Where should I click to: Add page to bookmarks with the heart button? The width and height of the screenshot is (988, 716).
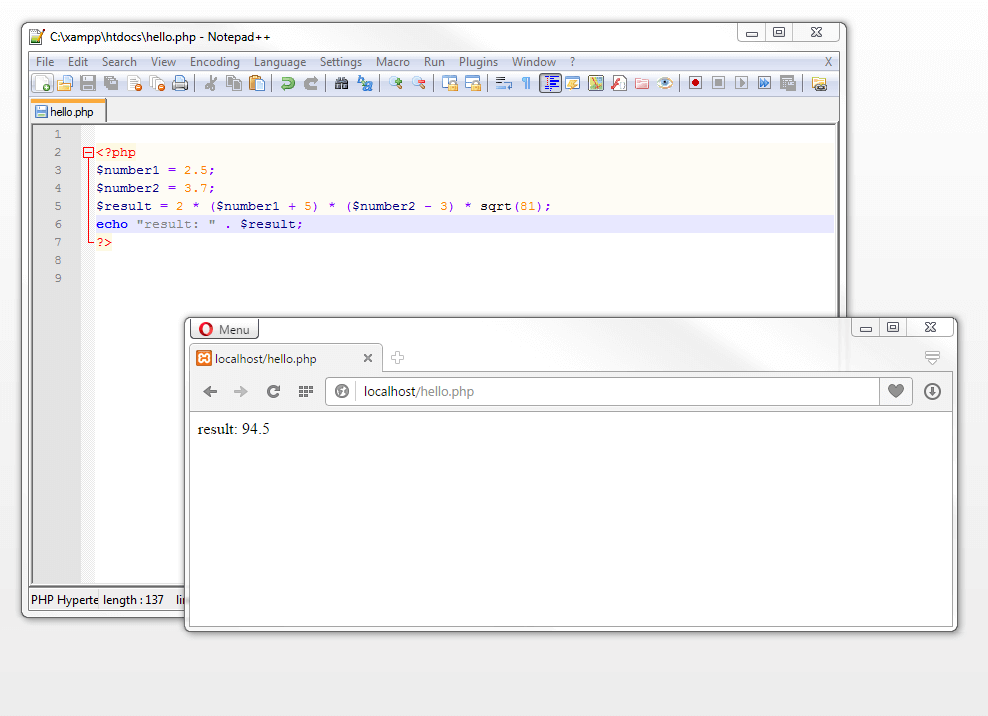[895, 391]
